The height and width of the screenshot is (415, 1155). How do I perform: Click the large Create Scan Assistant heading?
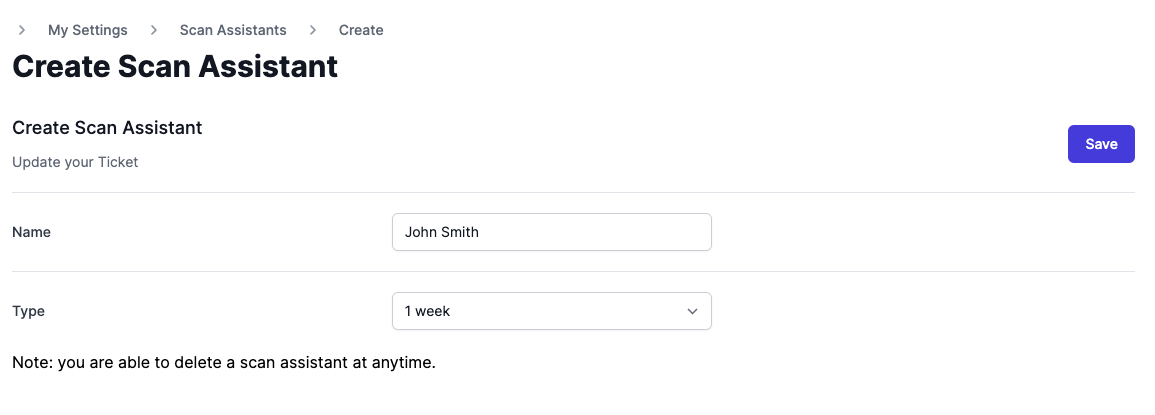point(175,67)
